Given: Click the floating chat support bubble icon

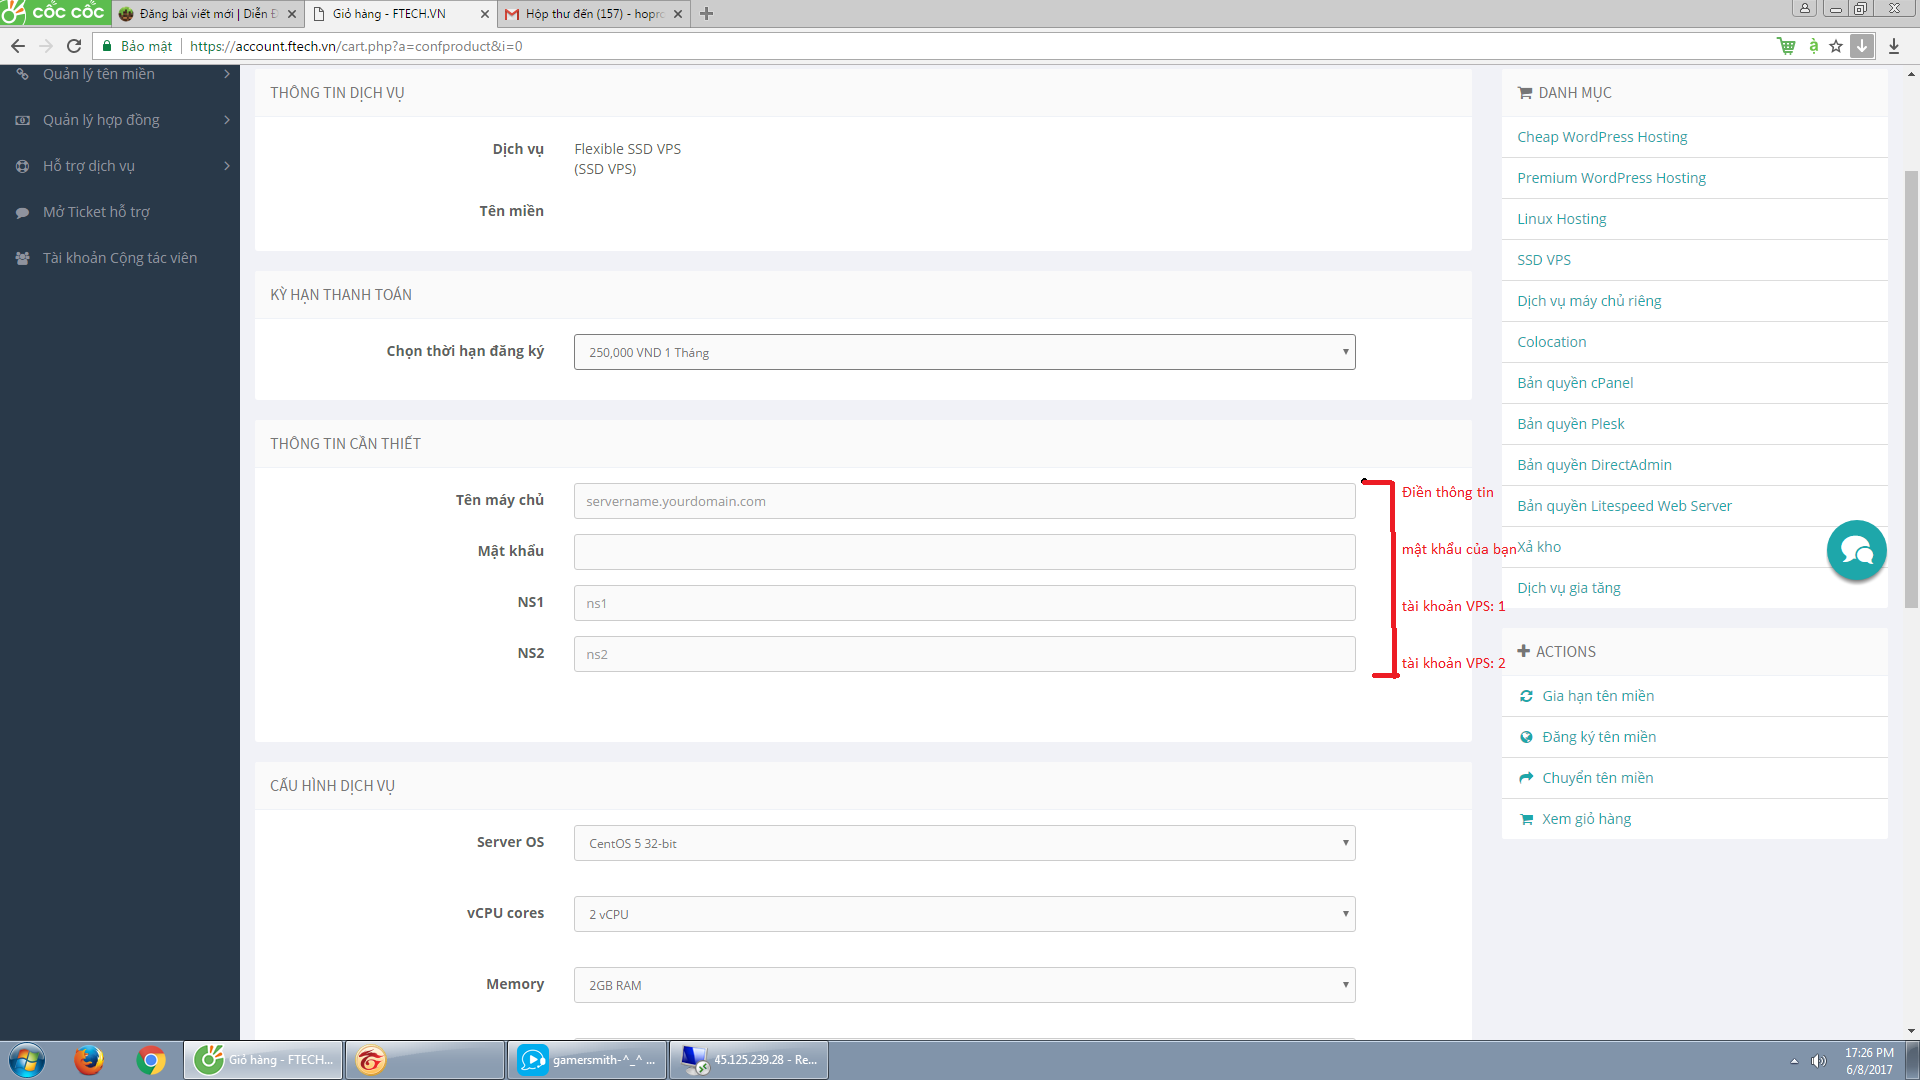Looking at the screenshot, I should (x=1856, y=550).
